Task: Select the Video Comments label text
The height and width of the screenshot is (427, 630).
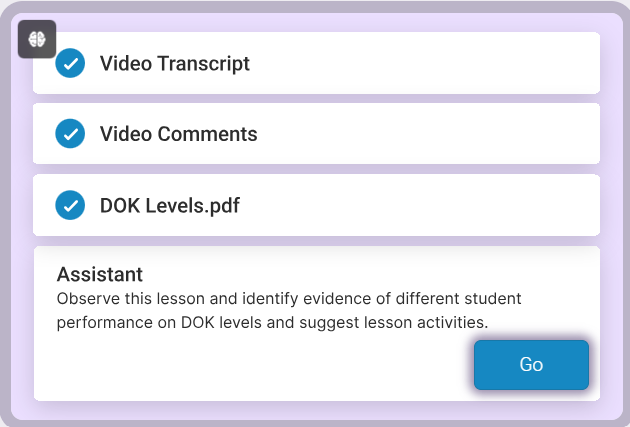Action: (x=178, y=134)
